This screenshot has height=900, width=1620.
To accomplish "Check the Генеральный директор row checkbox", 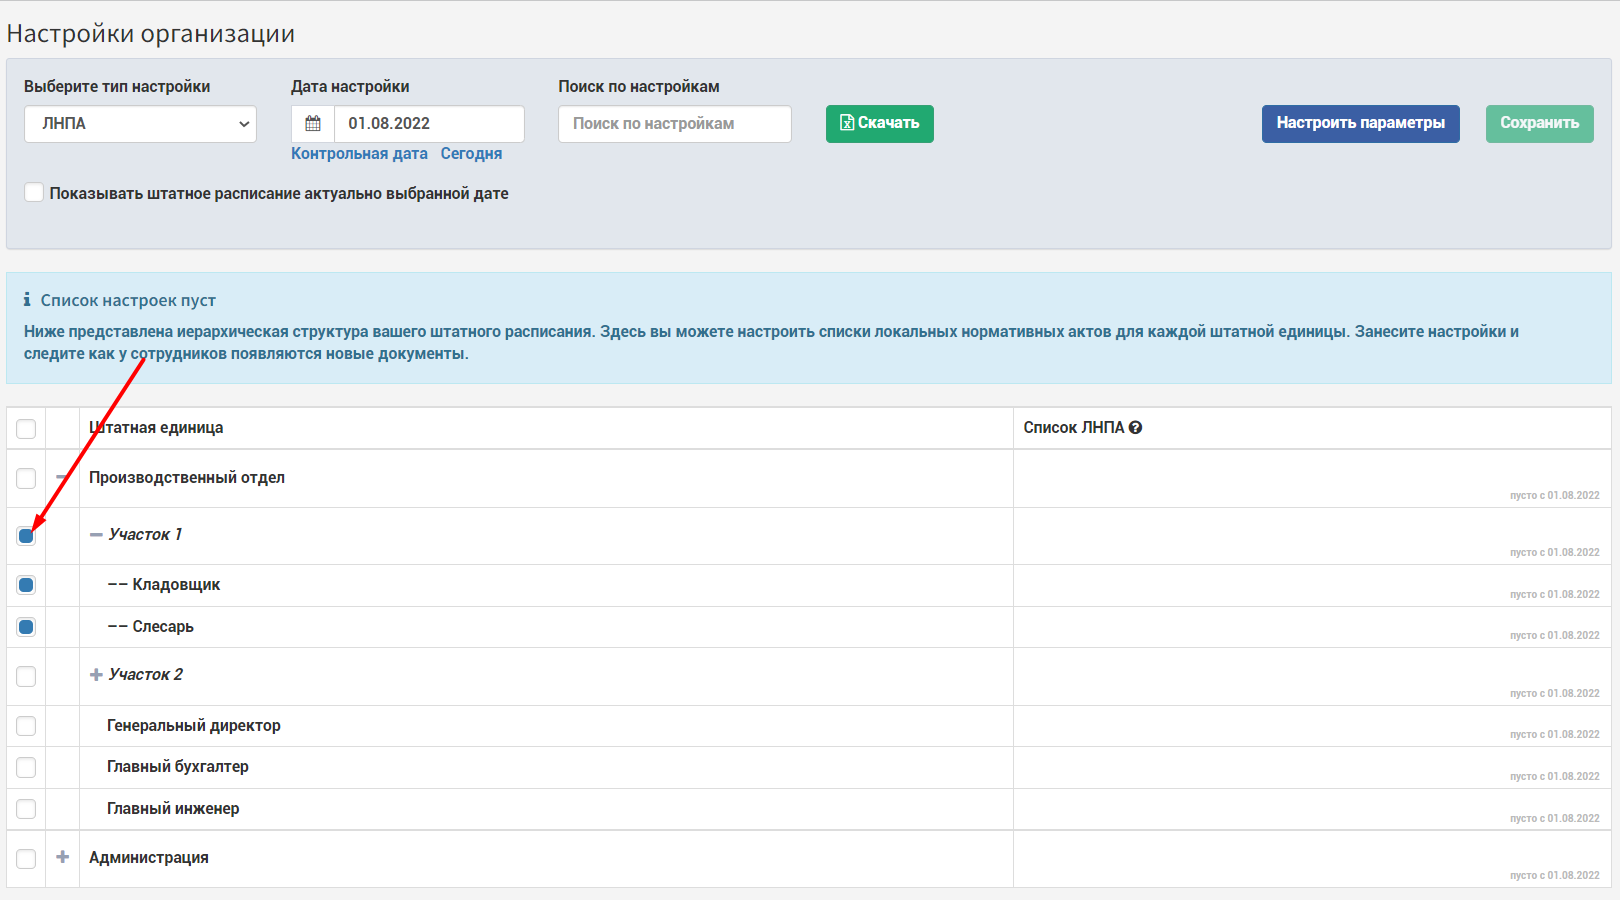I will pyautogui.click(x=26, y=726).
